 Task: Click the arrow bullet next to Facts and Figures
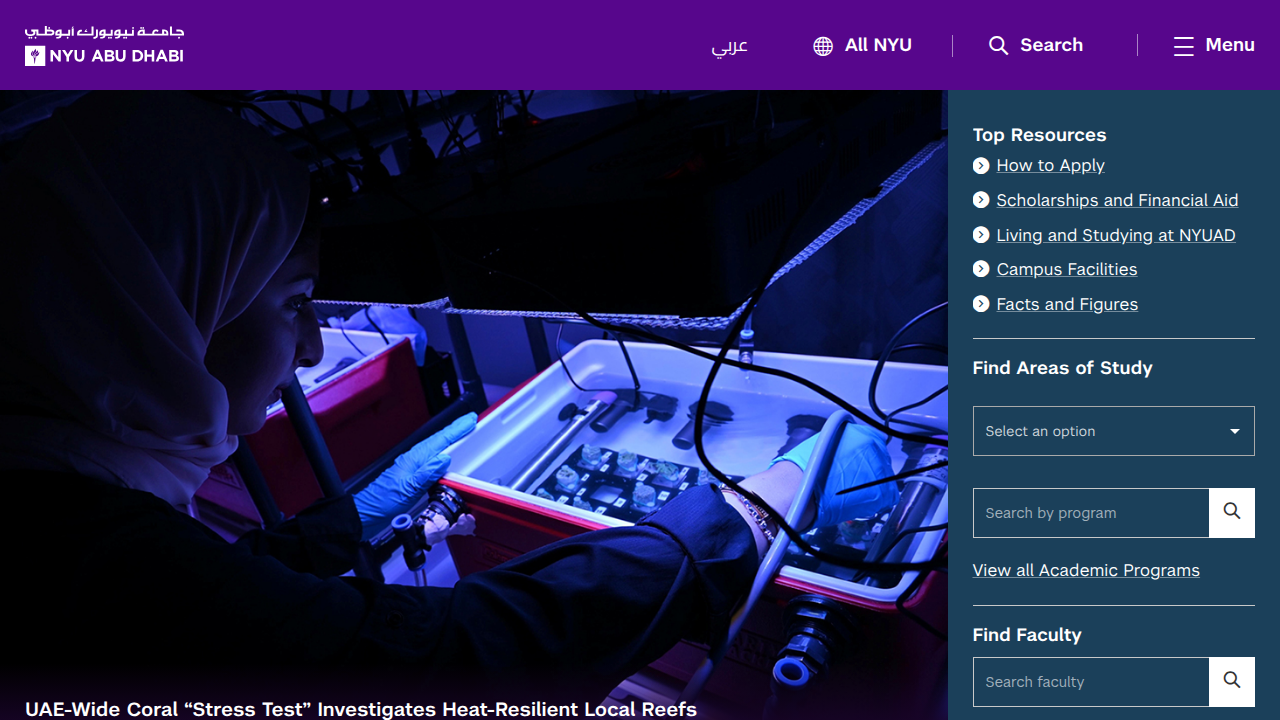coord(981,304)
